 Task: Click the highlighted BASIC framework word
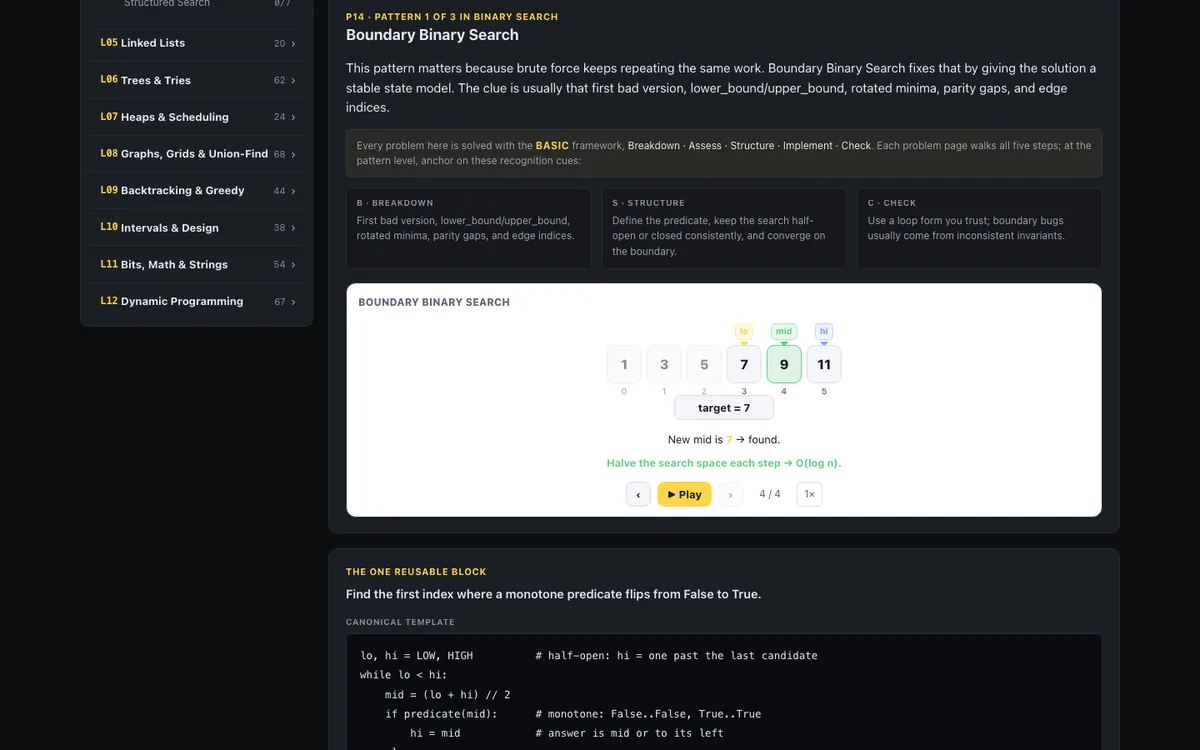tap(552, 146)
